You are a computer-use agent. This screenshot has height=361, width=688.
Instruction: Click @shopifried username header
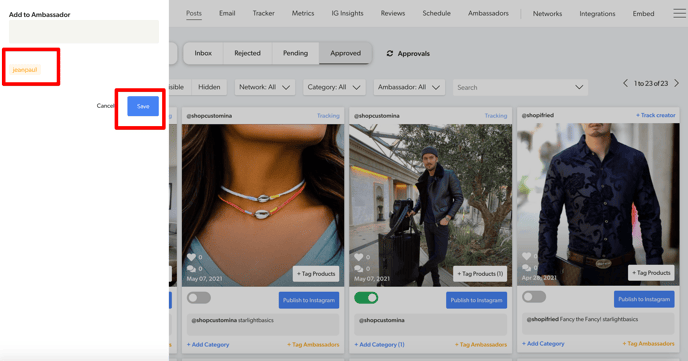[538, 115]
